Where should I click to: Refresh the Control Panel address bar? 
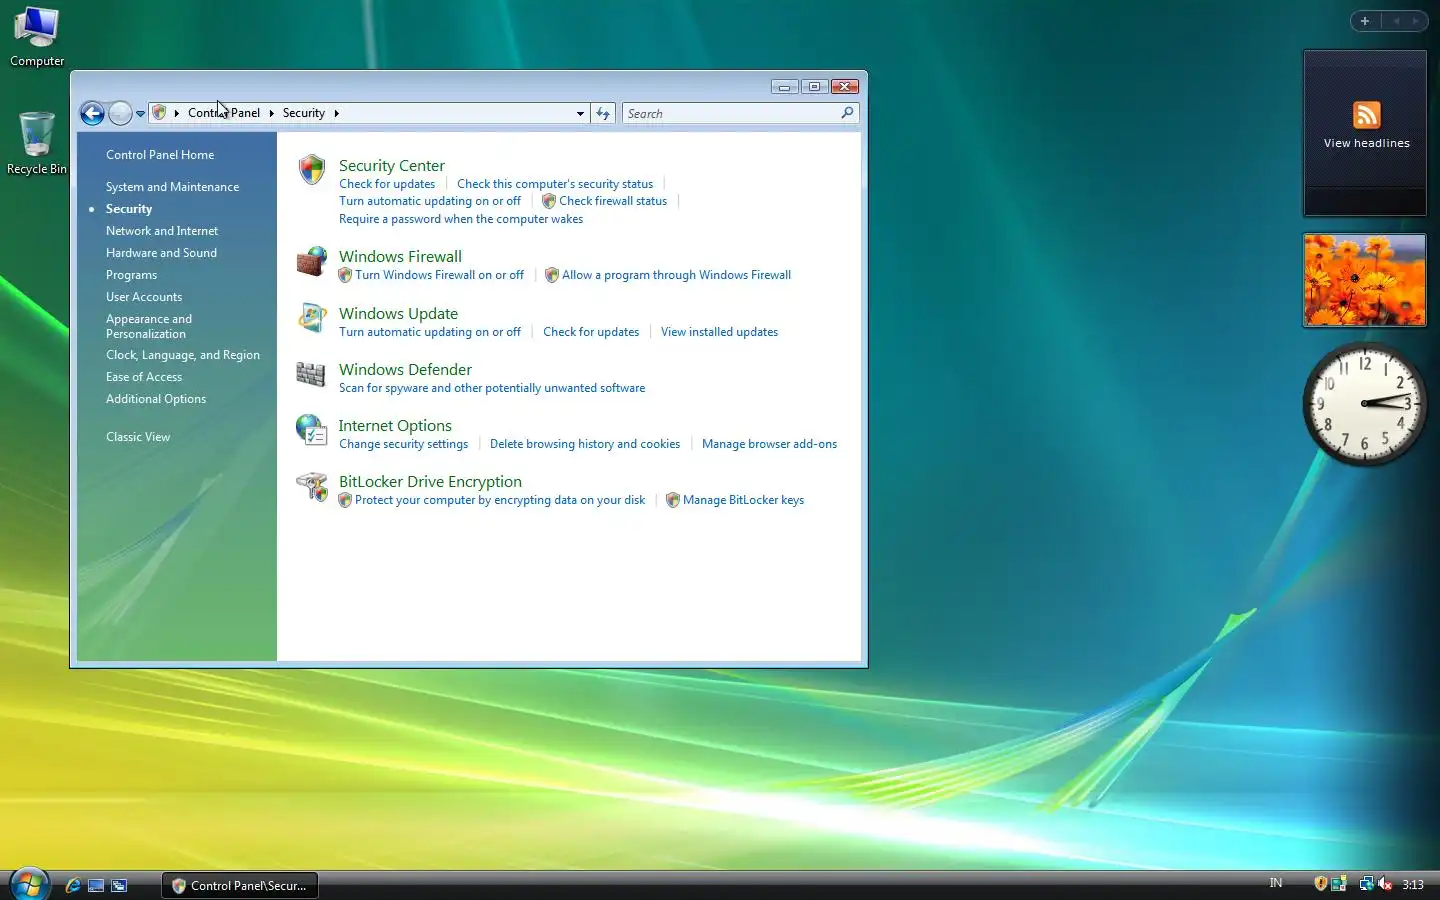(603, 113)
